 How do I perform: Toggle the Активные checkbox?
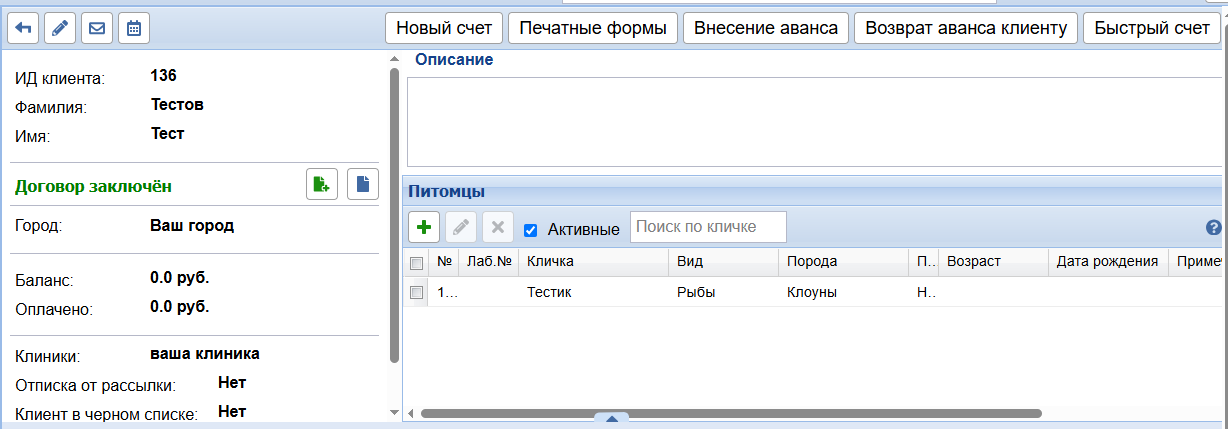point(531,230)
